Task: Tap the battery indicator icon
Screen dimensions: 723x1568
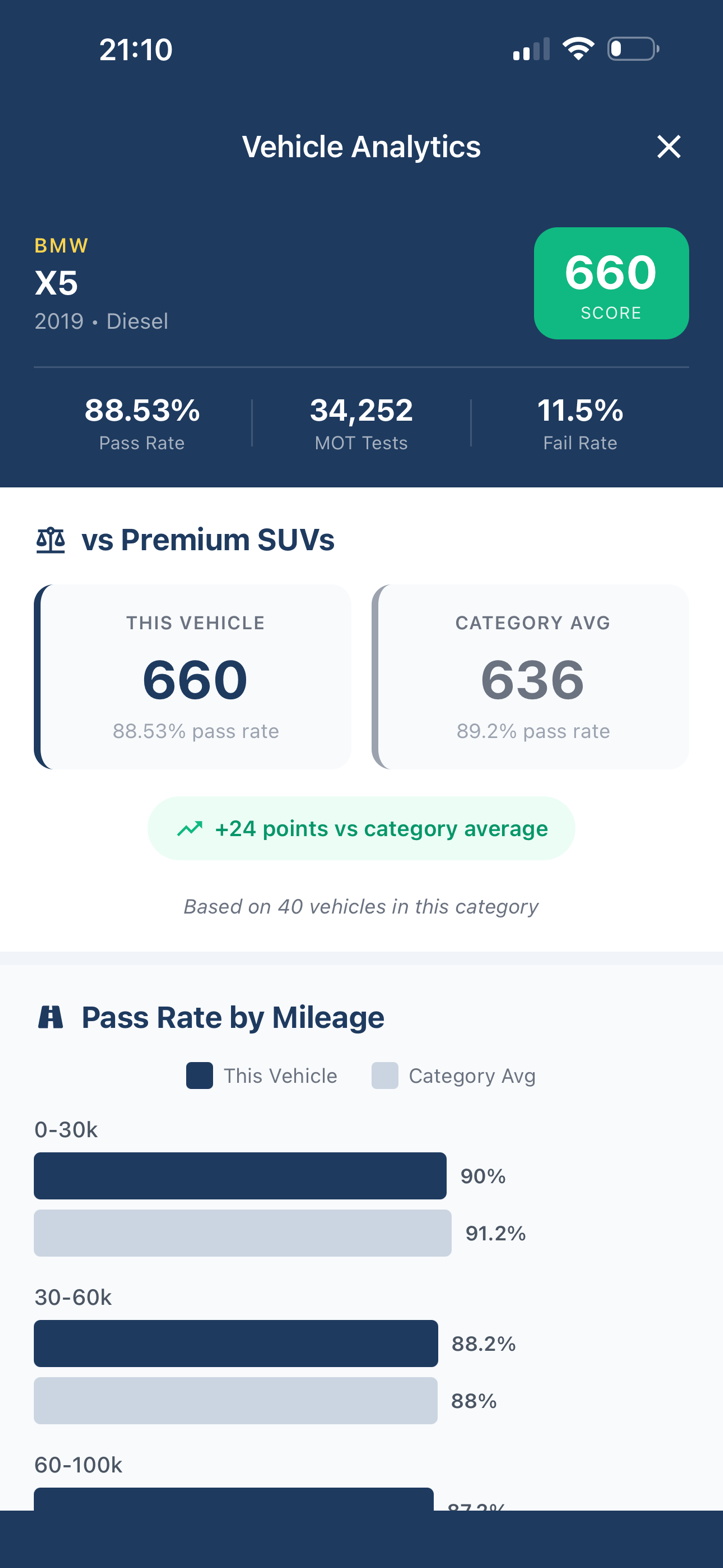Action: [632, 48]
